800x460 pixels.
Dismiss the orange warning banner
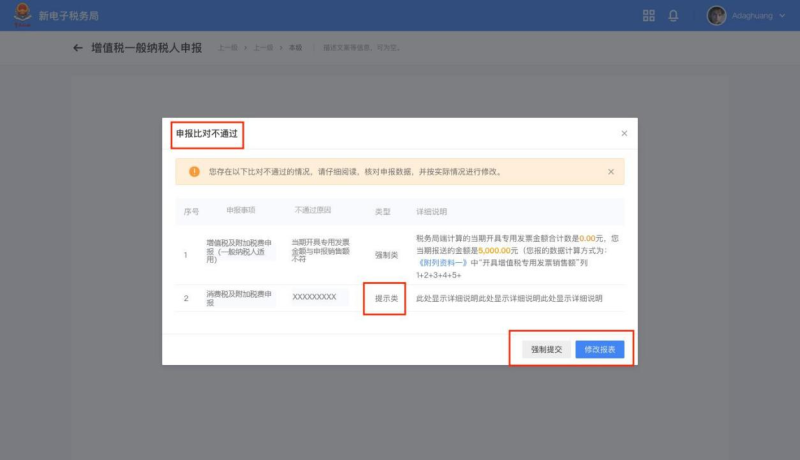coord(611,172)
